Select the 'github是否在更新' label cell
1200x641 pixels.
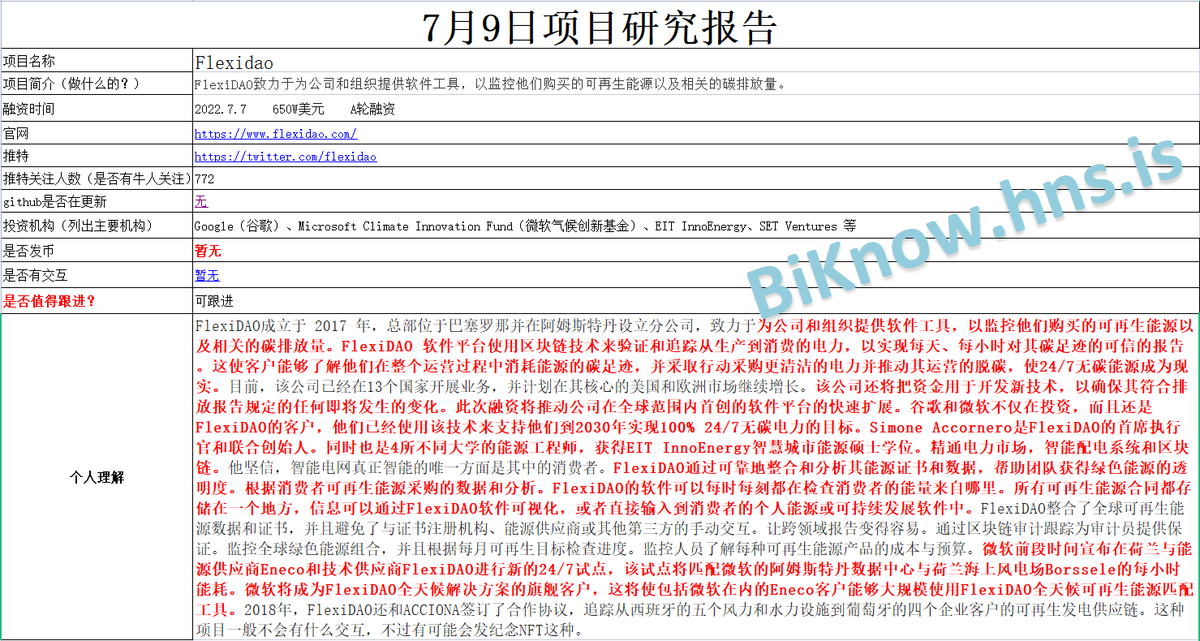[96, 203]
